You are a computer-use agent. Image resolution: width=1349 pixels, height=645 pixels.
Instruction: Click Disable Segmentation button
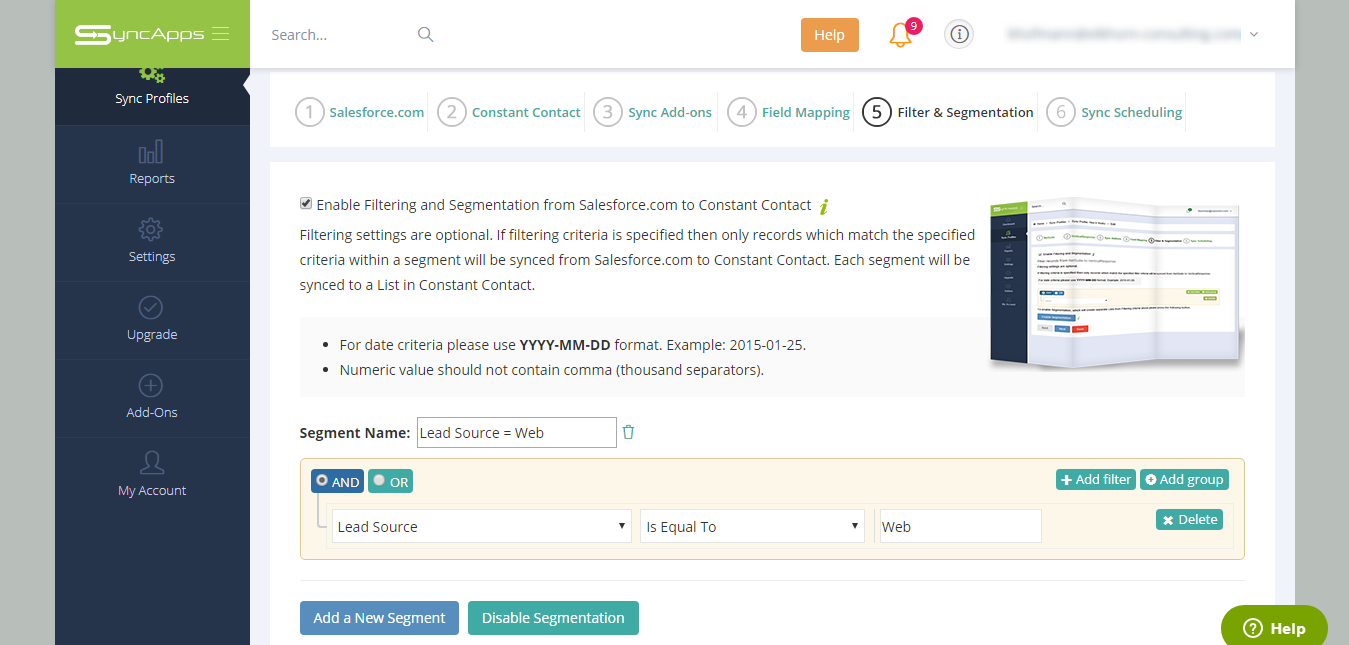click(x=553, y=618)
